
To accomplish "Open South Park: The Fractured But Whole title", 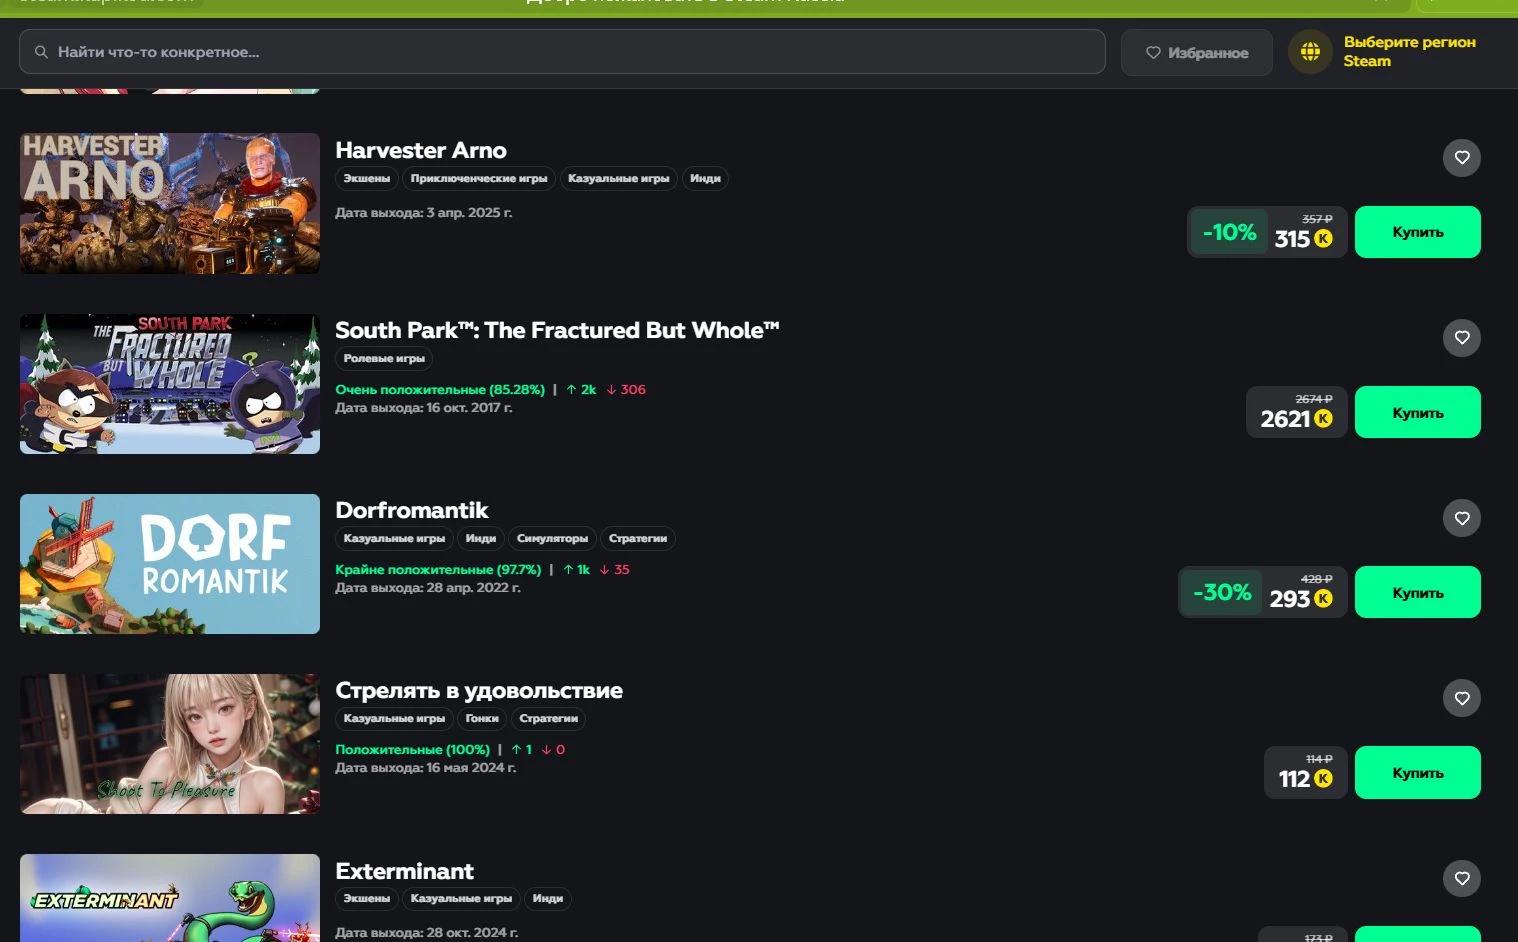I will tap(557, 331).
